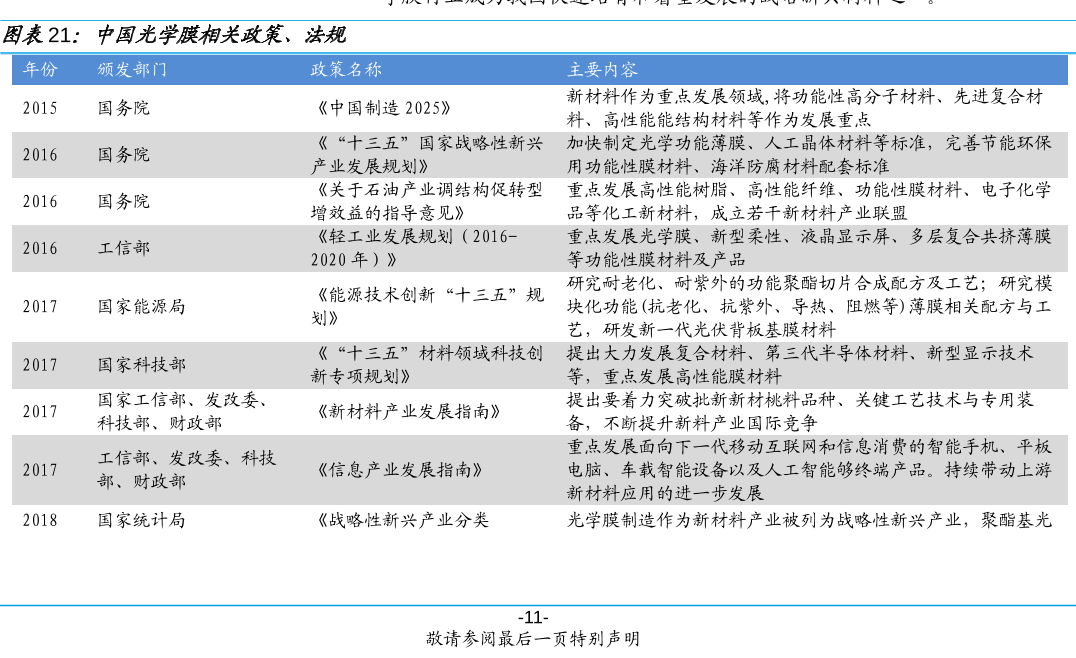Click content starting '加快制定光学功能薄膜'
The image size is (1076, 658).
pyautogui.click(x=809, y=154)
